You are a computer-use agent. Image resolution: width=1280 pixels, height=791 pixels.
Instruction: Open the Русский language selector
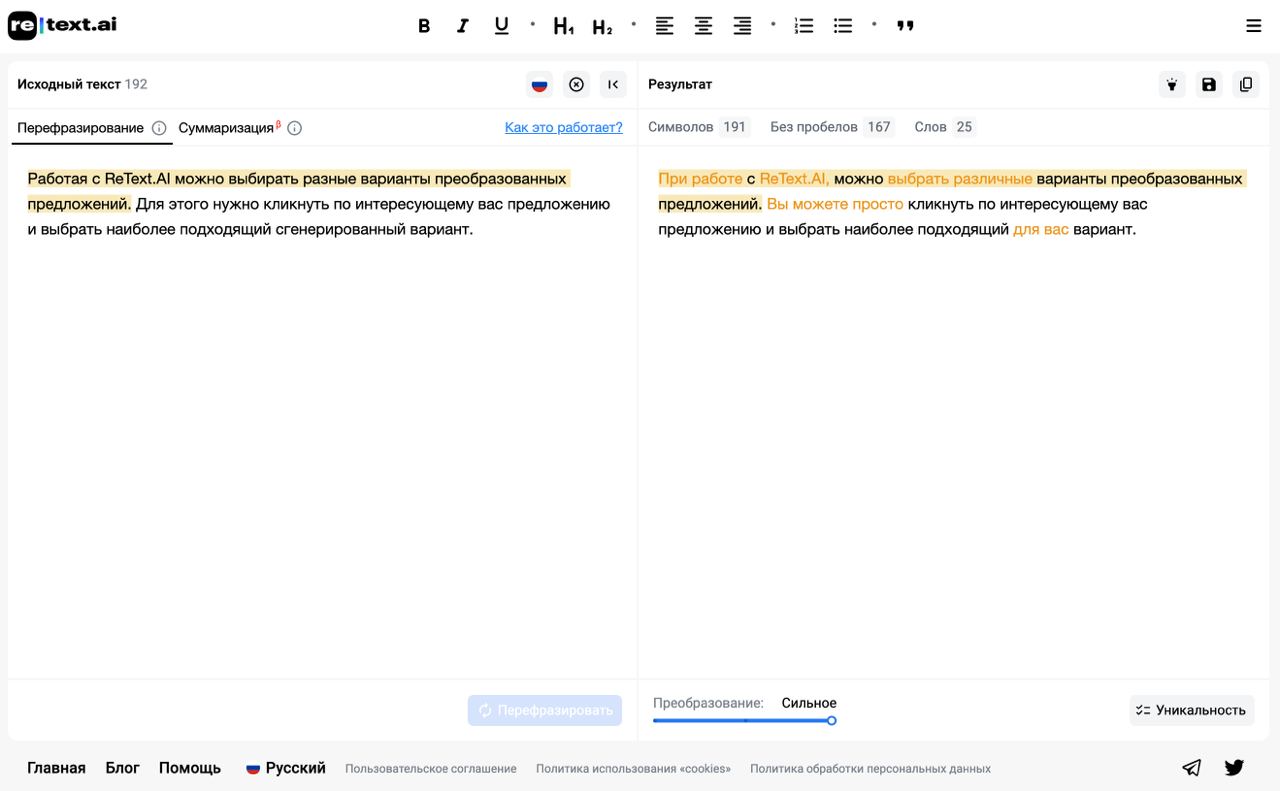click(286, 768)
